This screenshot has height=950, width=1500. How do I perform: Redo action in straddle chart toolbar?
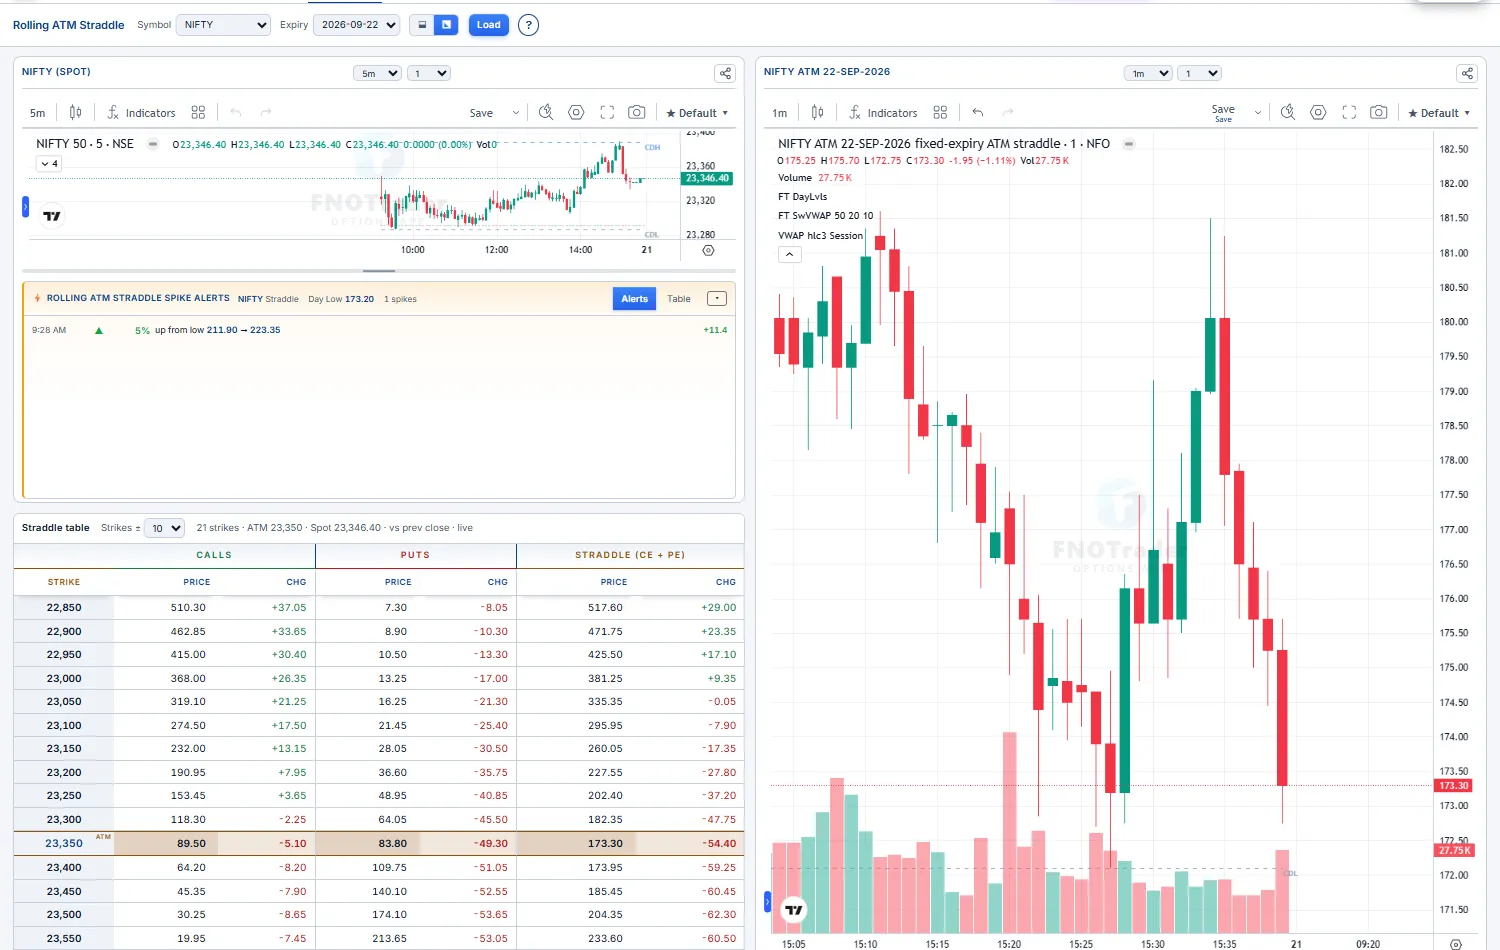pos(1008,113)
